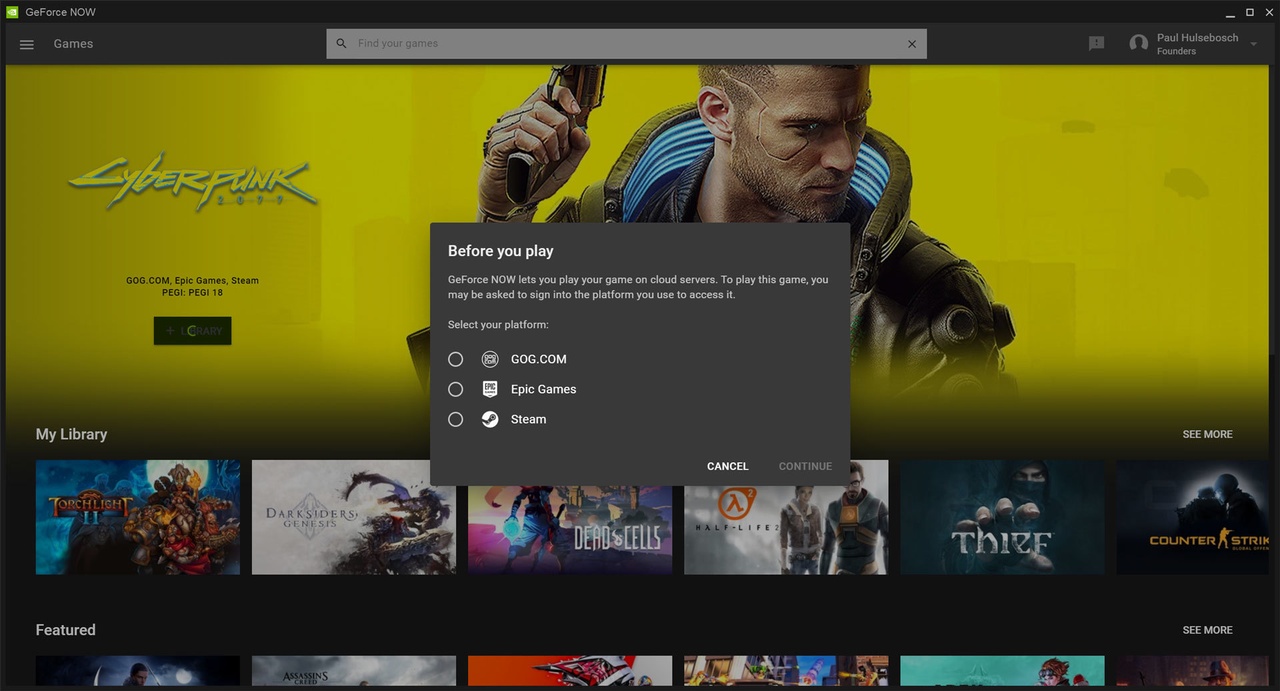Open the Thief game thumbnail
Image resolution: width=1280 pixels, height=691 pixels.
1002,517
